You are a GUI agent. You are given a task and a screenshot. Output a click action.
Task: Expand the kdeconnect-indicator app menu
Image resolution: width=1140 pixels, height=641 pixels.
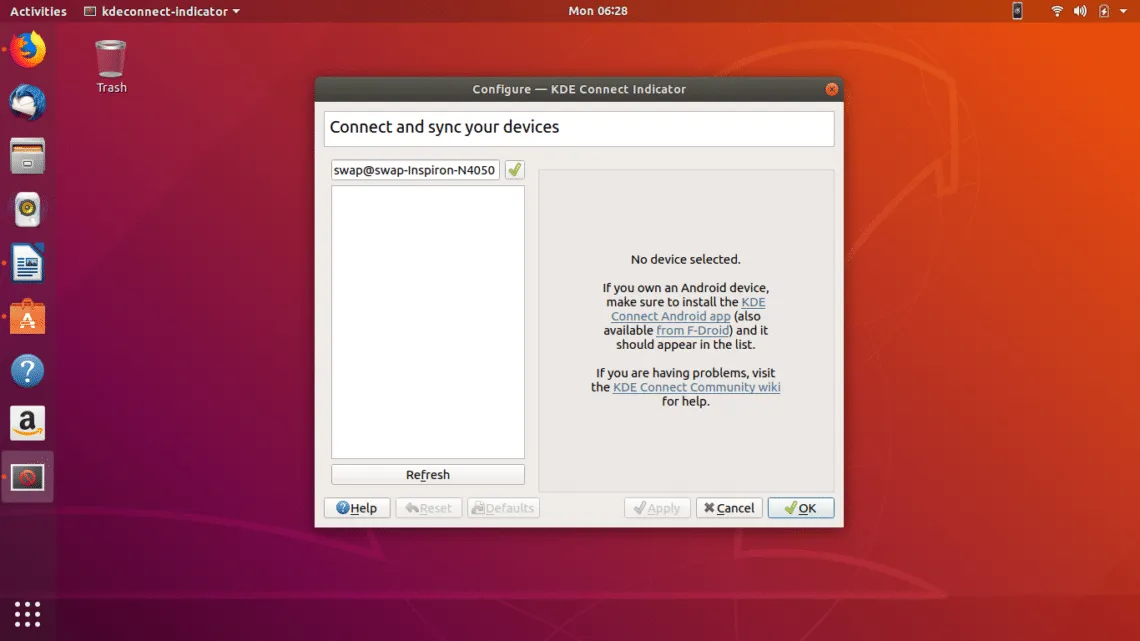[162, 11]
